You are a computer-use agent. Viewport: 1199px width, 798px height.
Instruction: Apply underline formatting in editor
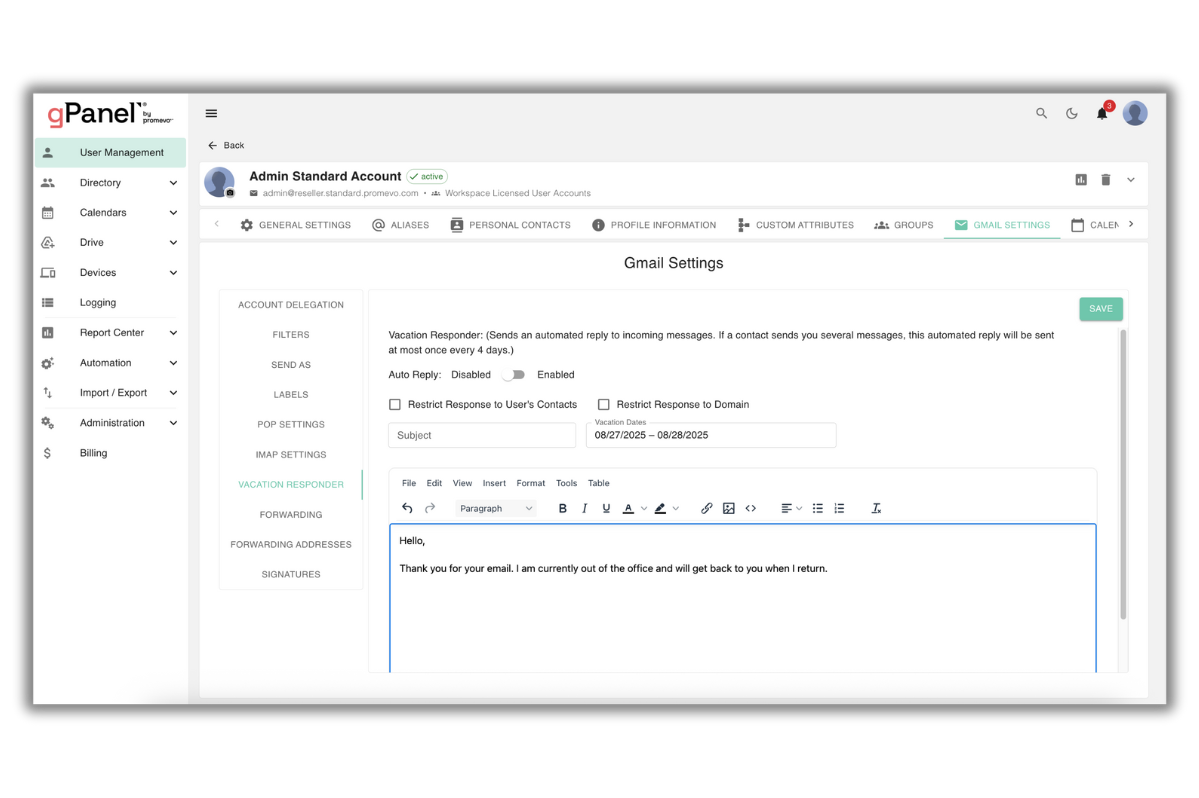606,508
